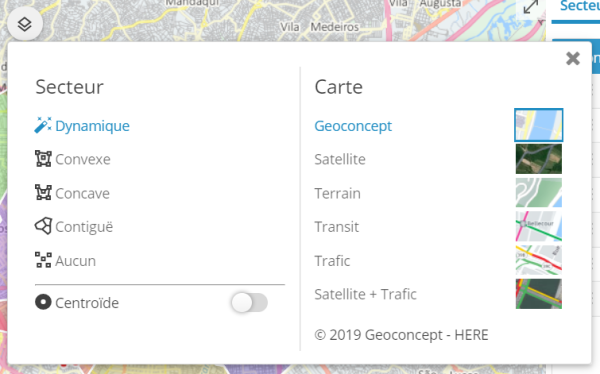Viewport: 600px width, 374px height.
Task: Click the Trafic preview thumbnail
Action: pyautogui.click(x=539, y=260)
